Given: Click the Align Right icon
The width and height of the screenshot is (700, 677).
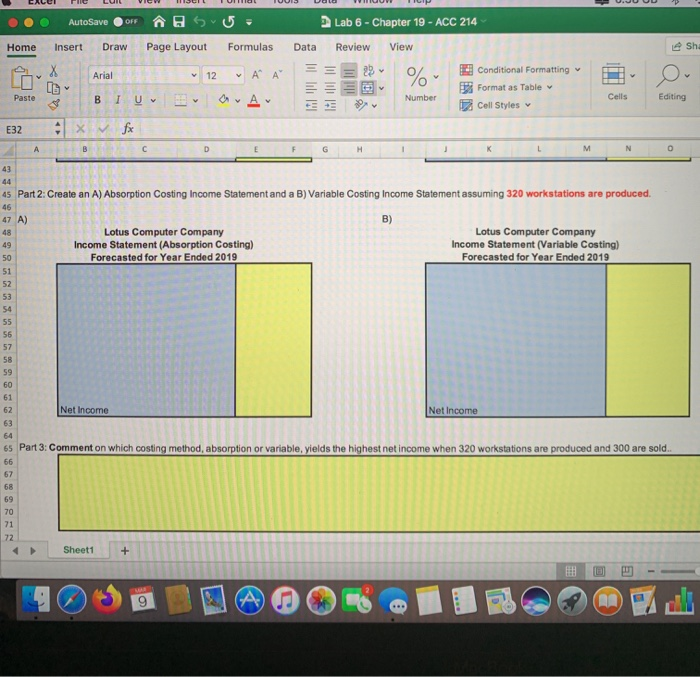Looking at the screenshot, I should (x=349, y=88).
